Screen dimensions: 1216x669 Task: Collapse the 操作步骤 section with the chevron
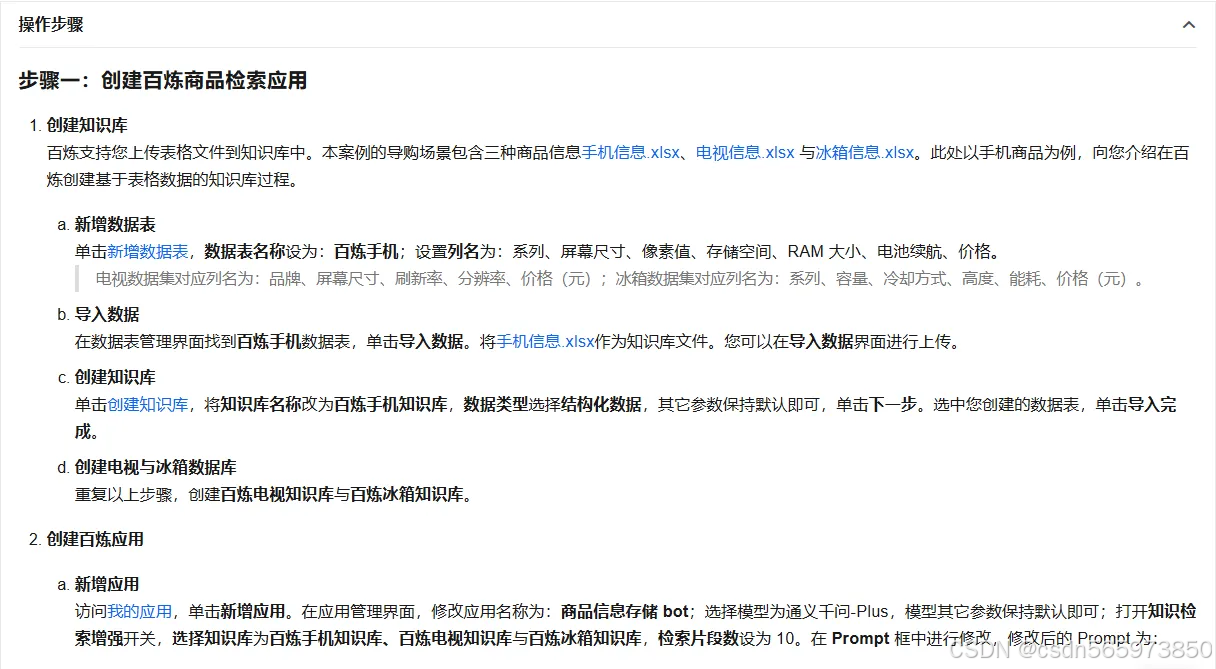tap(1188, 24)
